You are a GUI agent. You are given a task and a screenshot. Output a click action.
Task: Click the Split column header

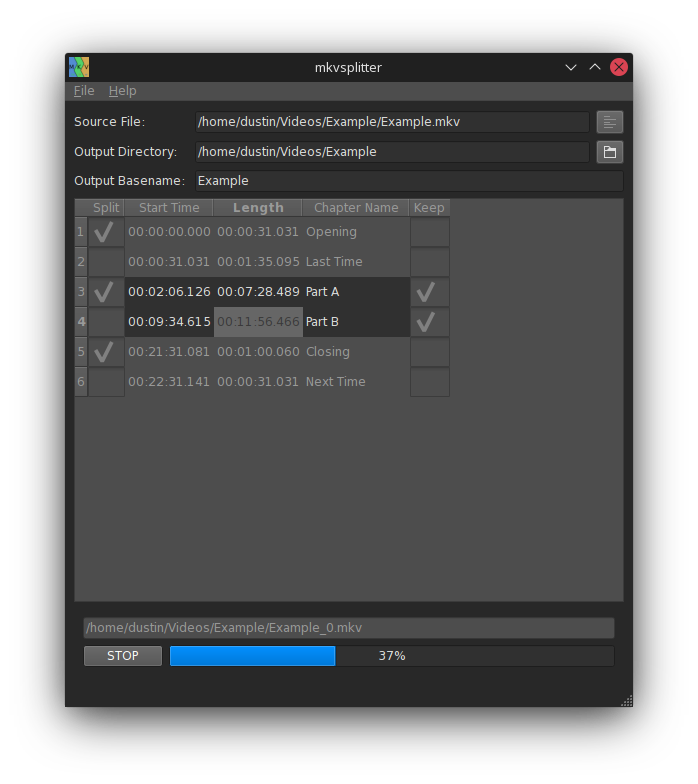[x=106, y=208]
